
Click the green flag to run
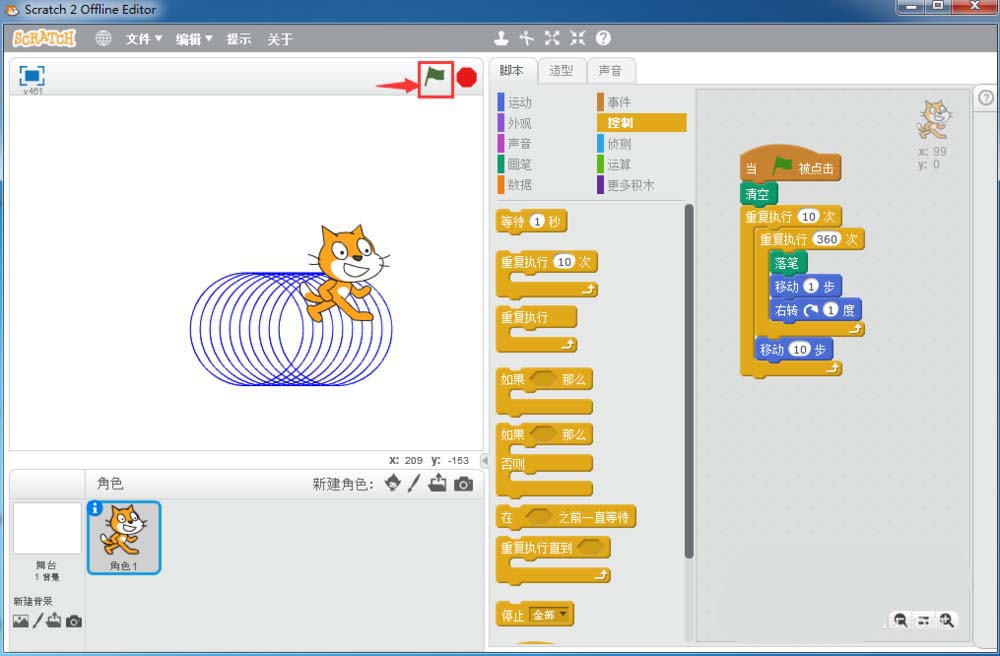tap(435, 78)
